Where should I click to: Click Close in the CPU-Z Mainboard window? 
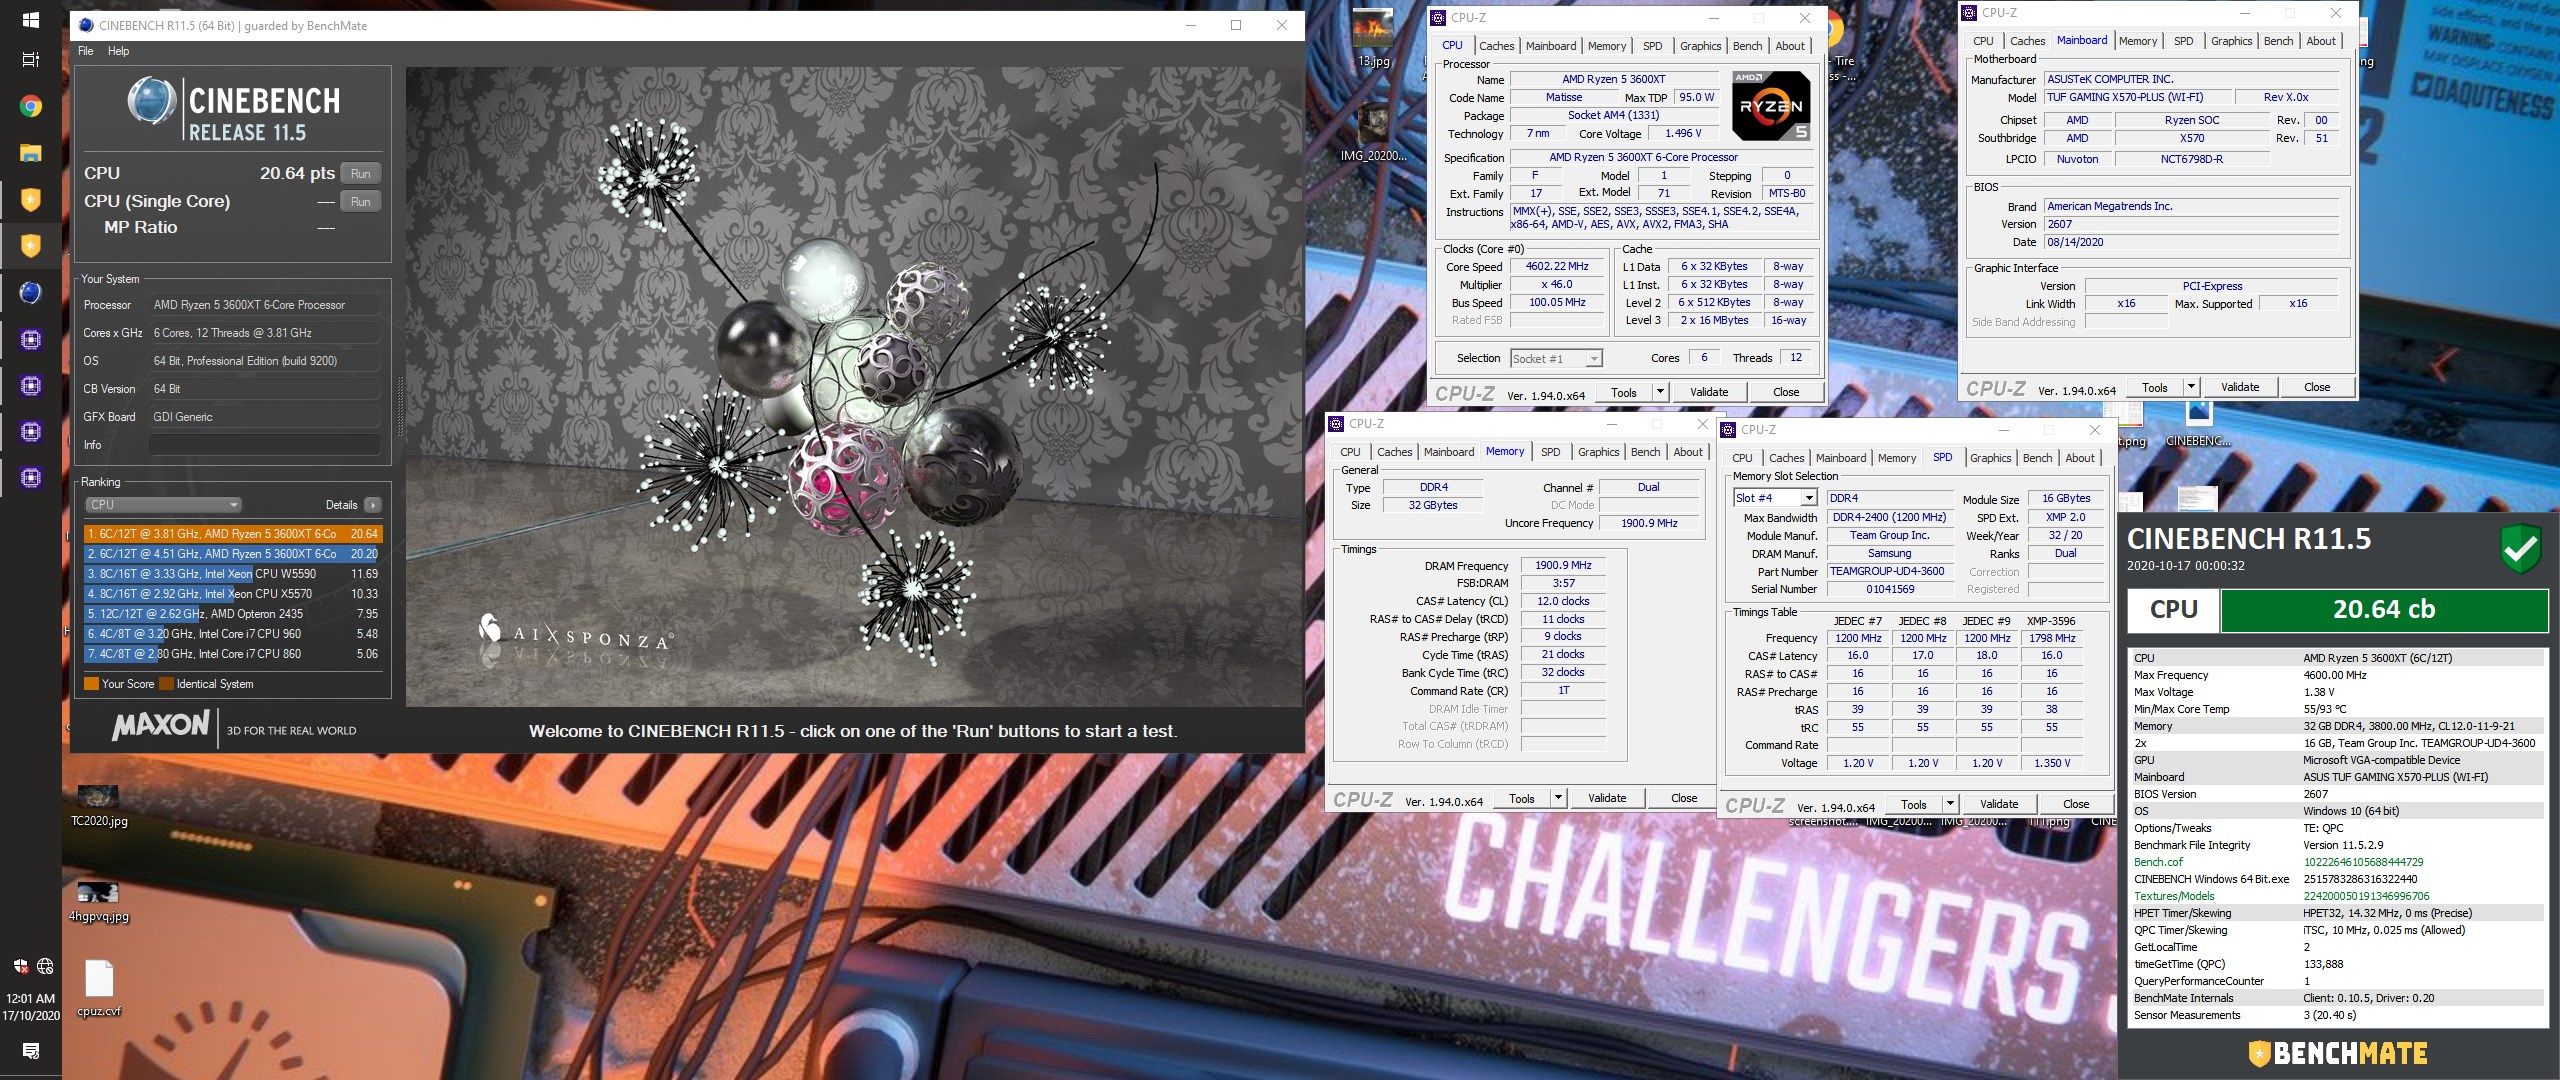tap(2316, 387)
